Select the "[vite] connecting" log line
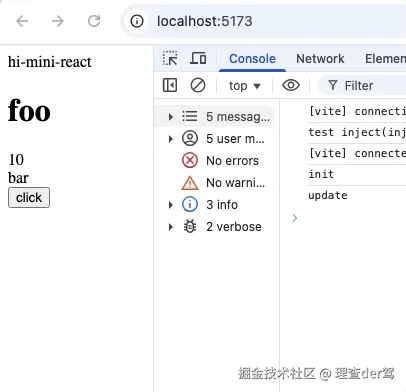This screenshot has height=392, width=406. point(357,111)
